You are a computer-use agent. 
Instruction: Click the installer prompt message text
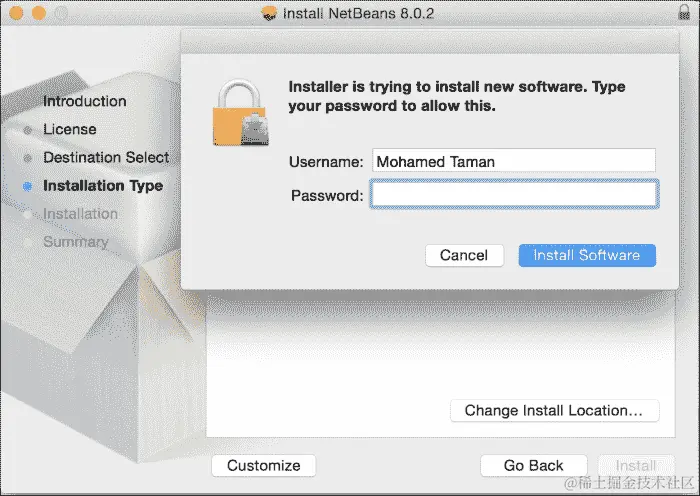[x=457, y=96]
